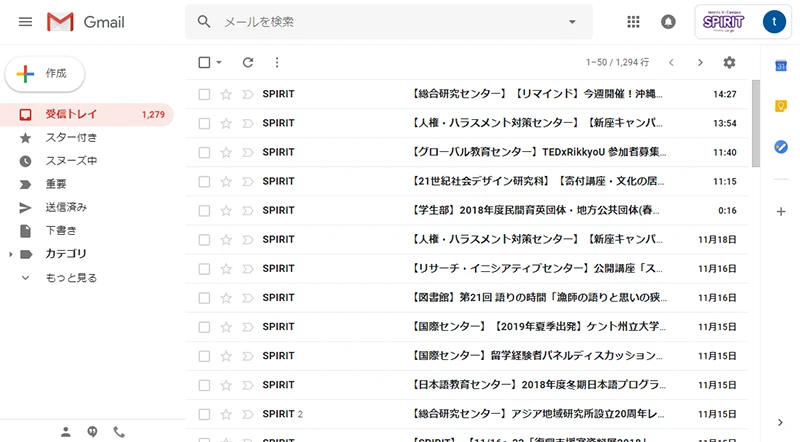Screen dimensions: 800x442
Task: Tick the checkbox of the 11:40 email
Action: (204, 152)
